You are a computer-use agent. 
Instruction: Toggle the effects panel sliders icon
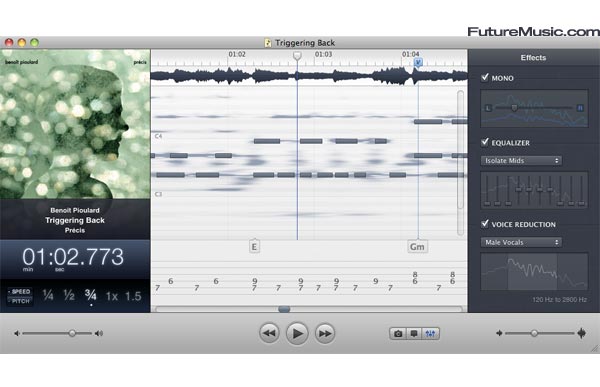point(430,334)
